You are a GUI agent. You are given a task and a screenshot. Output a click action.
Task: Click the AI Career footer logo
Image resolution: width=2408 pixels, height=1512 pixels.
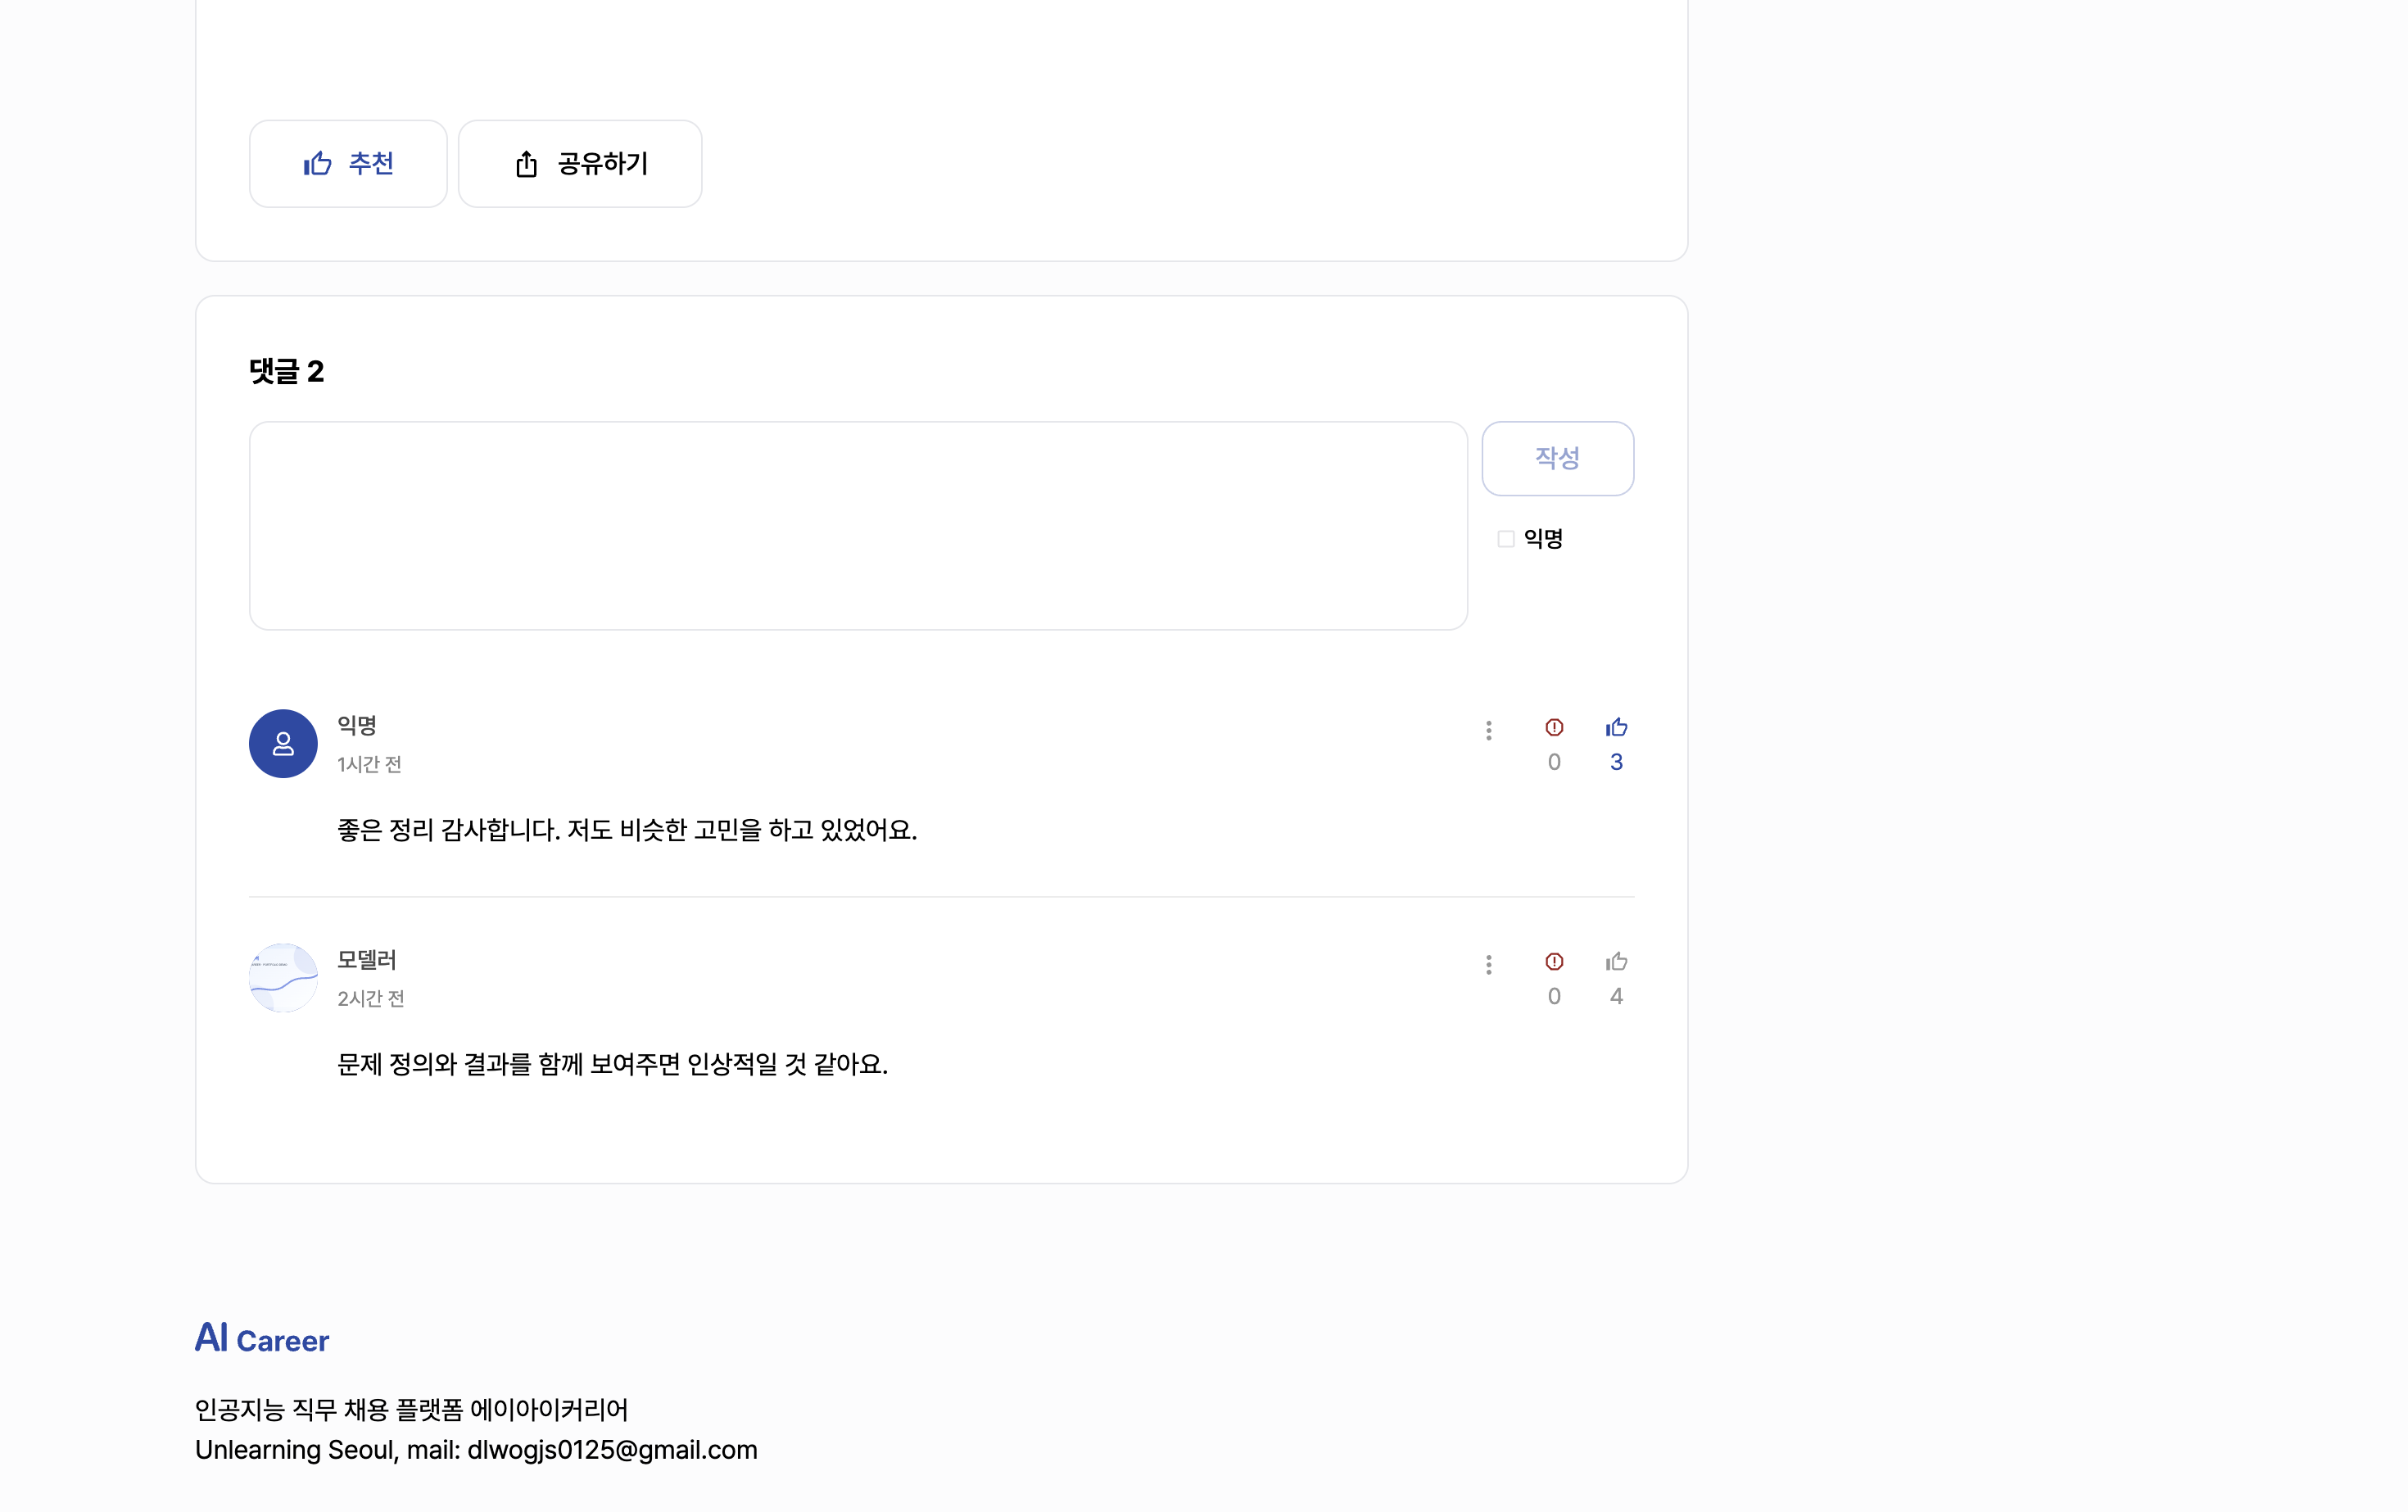point(262,1338)
